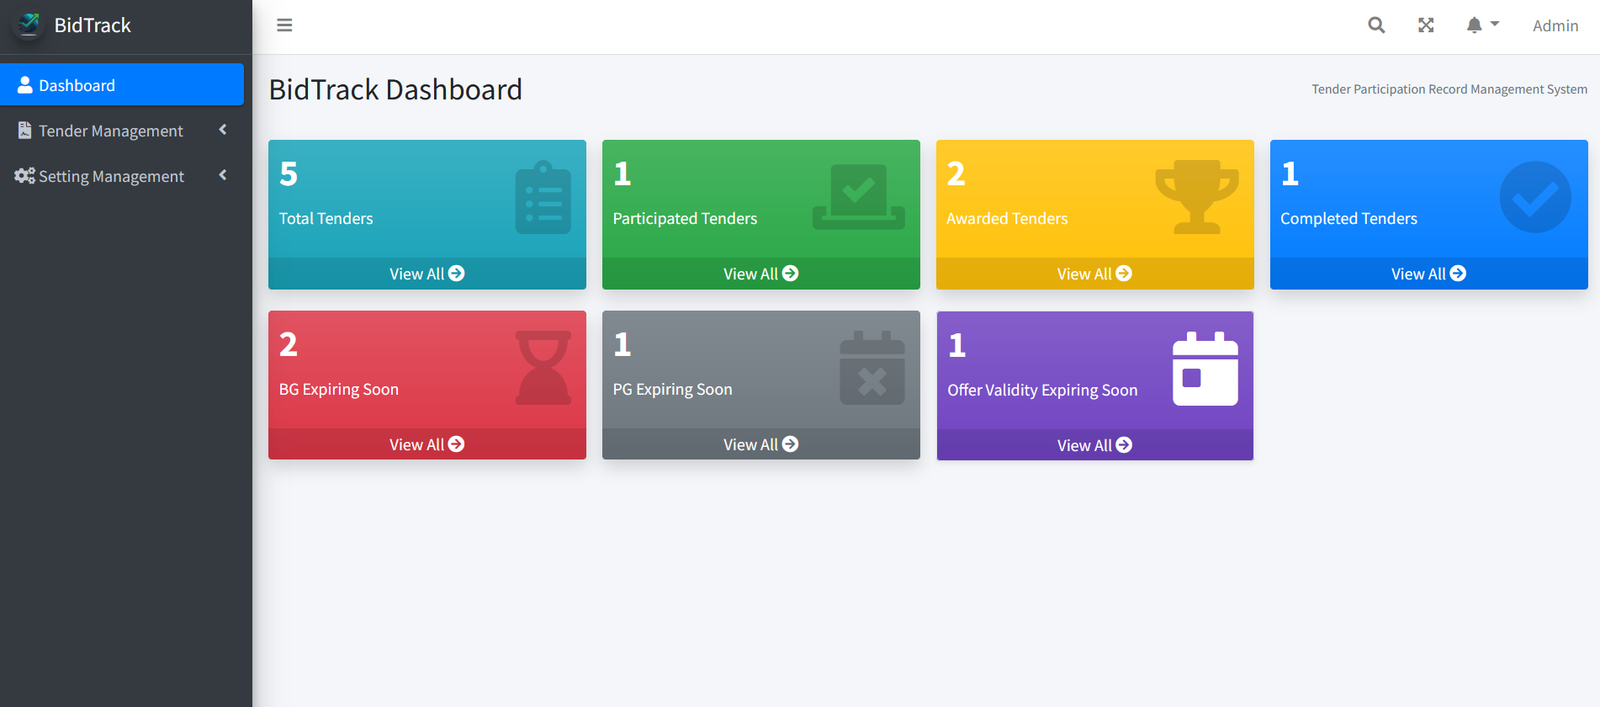Click the hourglass icon on BG Expiring Soon
This screenshot has width=1600, height=707.
(543, 368)
